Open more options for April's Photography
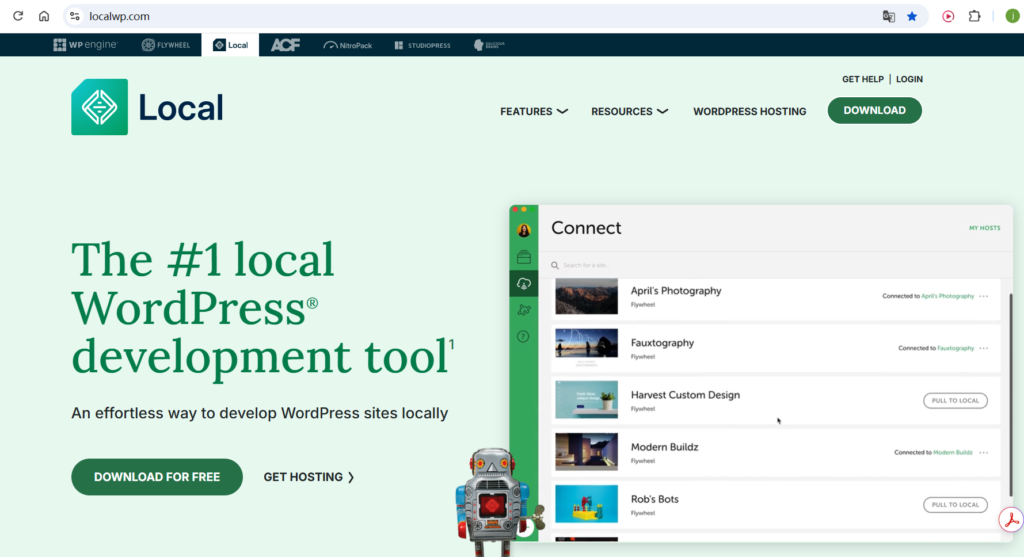 tap(984, 296)
